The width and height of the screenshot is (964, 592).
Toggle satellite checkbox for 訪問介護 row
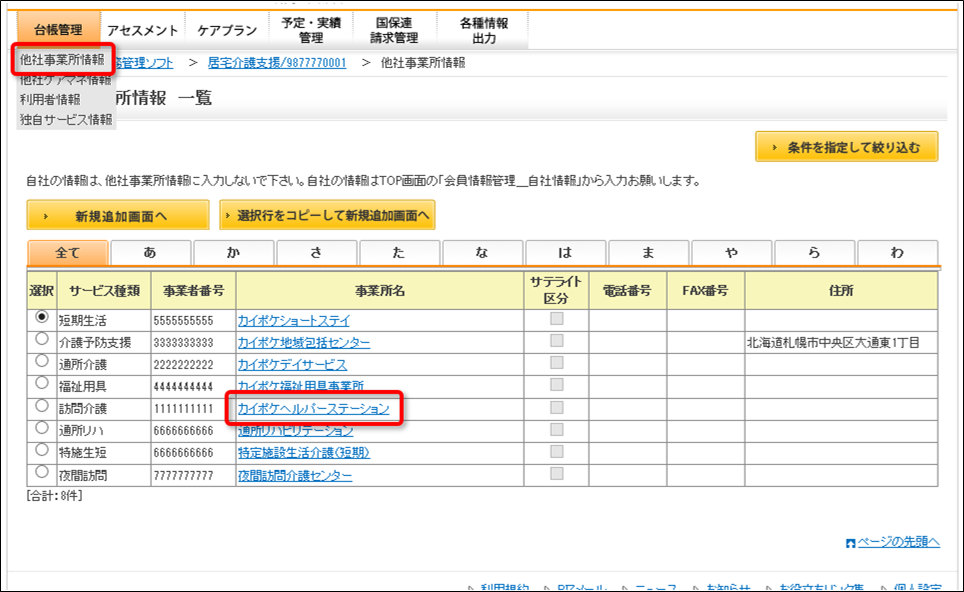tap(556, 408)
